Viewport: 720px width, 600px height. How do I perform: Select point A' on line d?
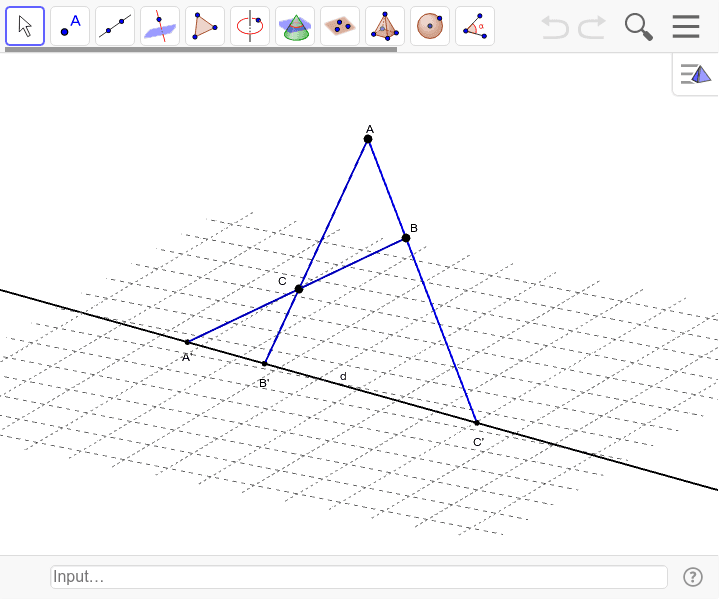(x=187, y=342)
